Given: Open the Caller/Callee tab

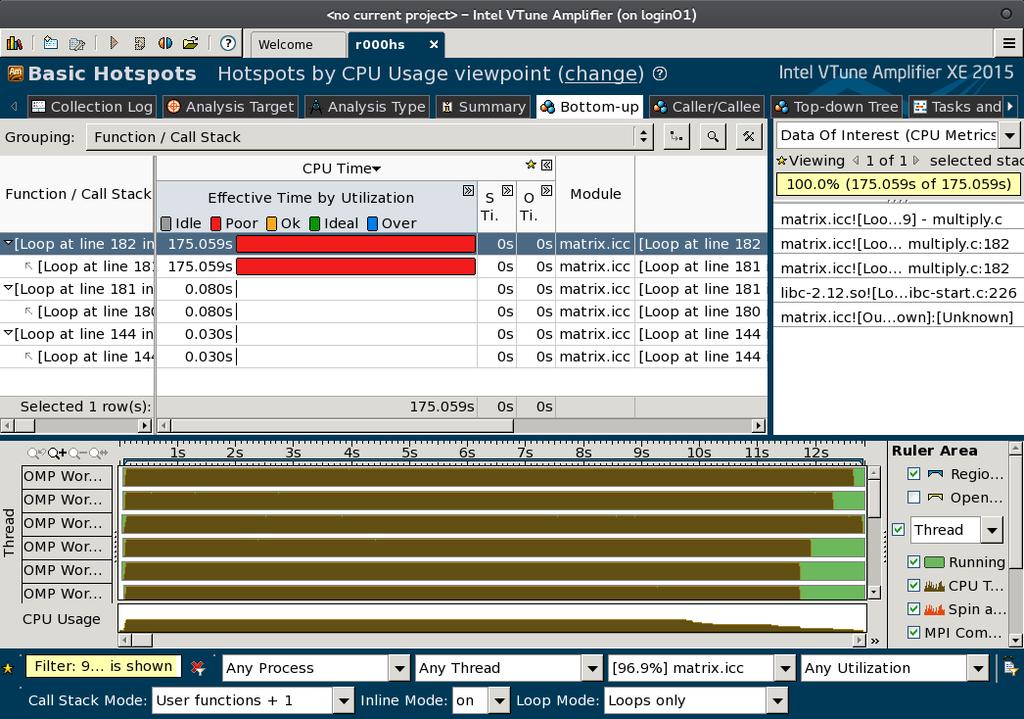Looking at the screenshot, I should click(x=707, y=106).
